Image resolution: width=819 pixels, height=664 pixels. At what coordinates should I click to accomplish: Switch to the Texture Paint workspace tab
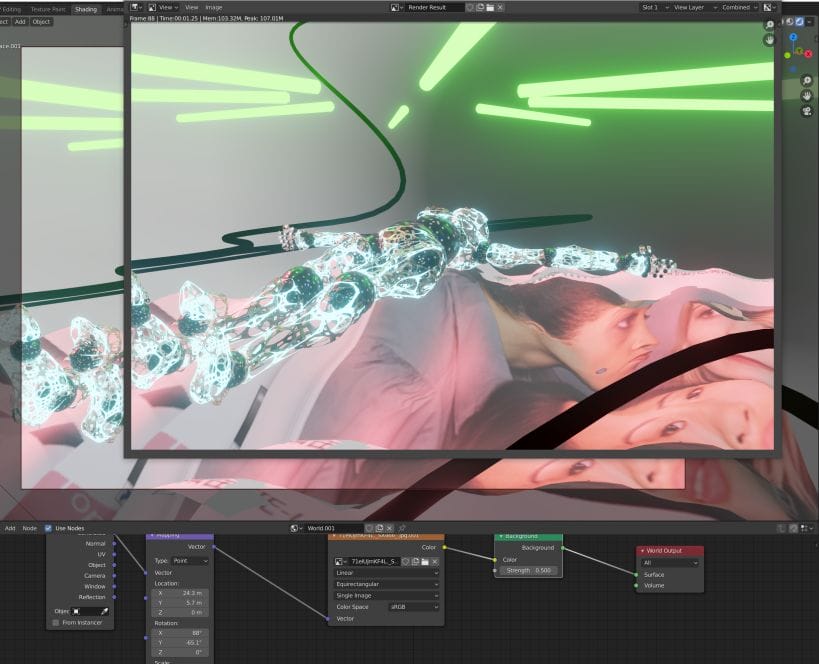(x=48, y=9)
